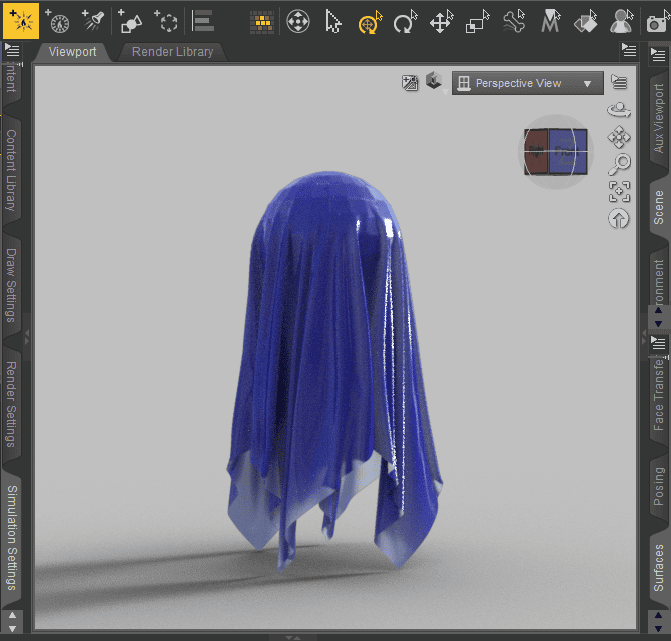Open the Surfaces side tab

pos(659,568)
